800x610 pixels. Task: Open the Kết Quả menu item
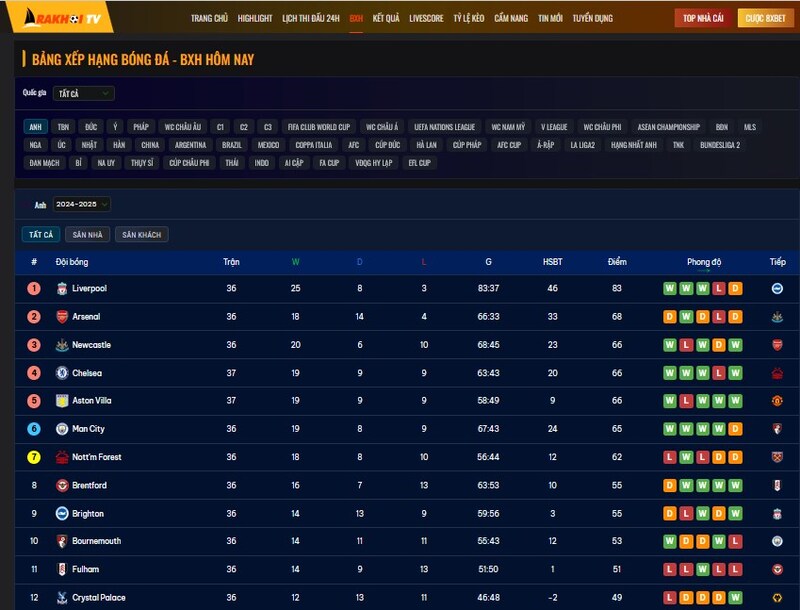click(x=386, y=18)
